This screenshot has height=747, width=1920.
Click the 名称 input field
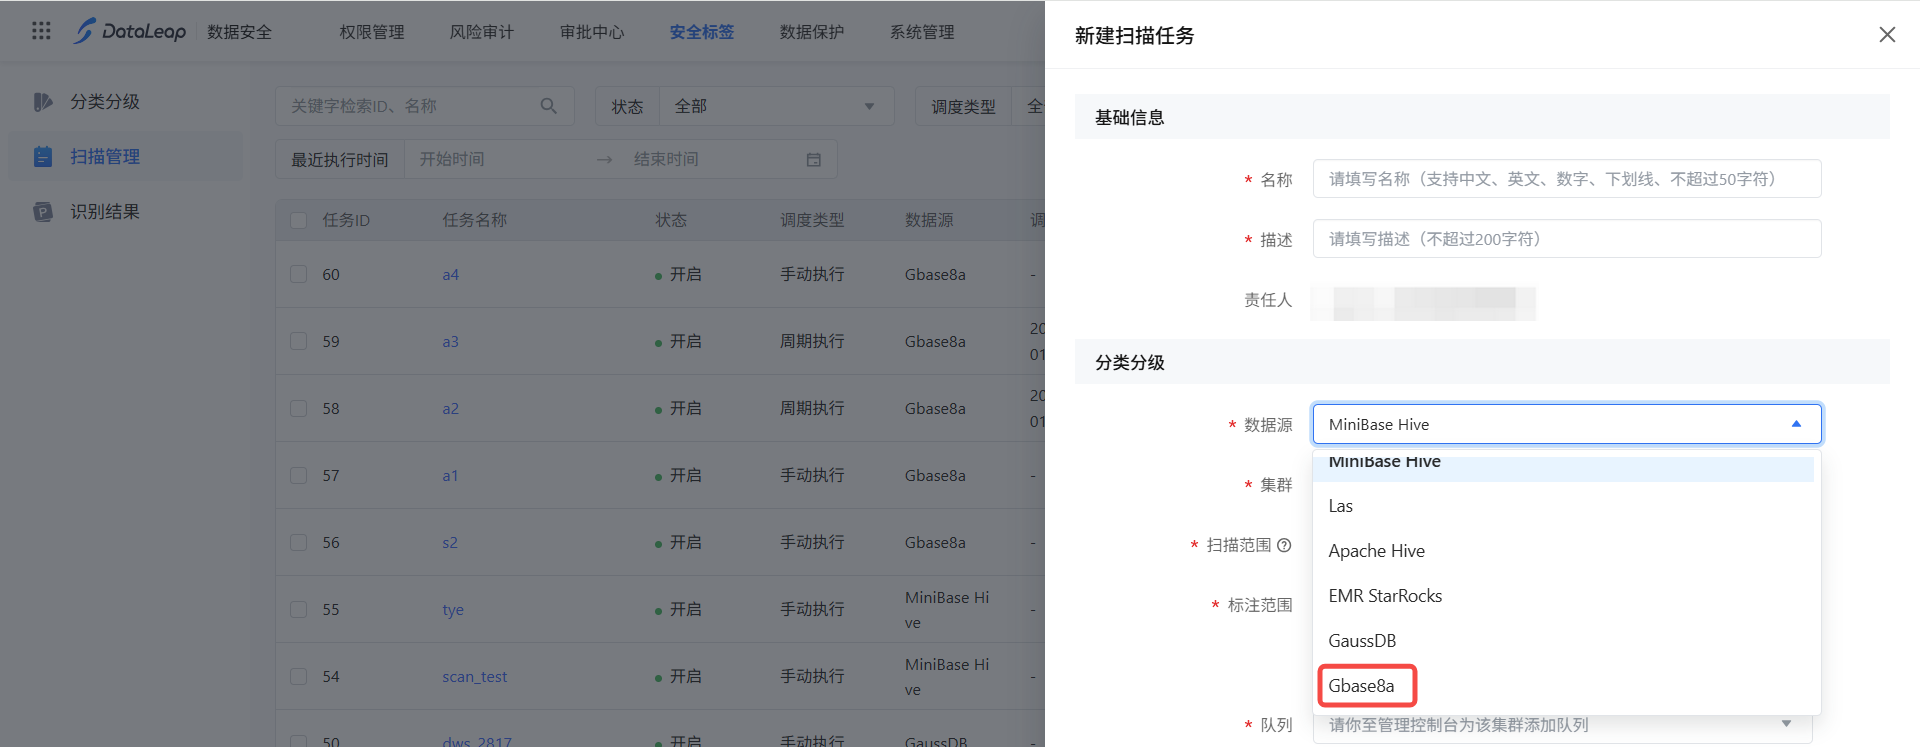(x=1567, y=179)
